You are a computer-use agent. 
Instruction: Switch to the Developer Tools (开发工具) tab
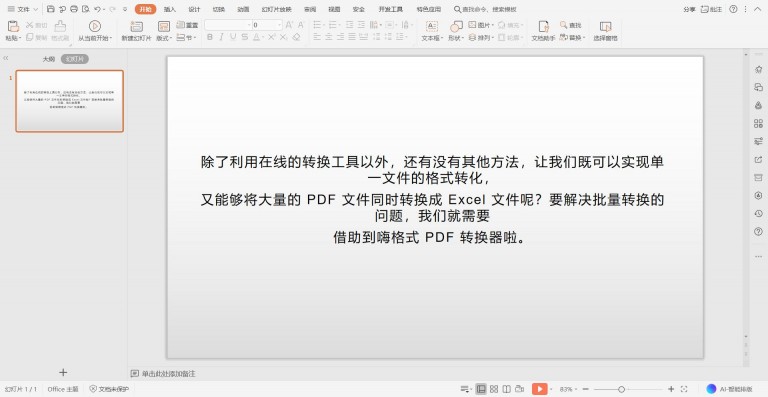pyautogui.click(x=391, y=9)
